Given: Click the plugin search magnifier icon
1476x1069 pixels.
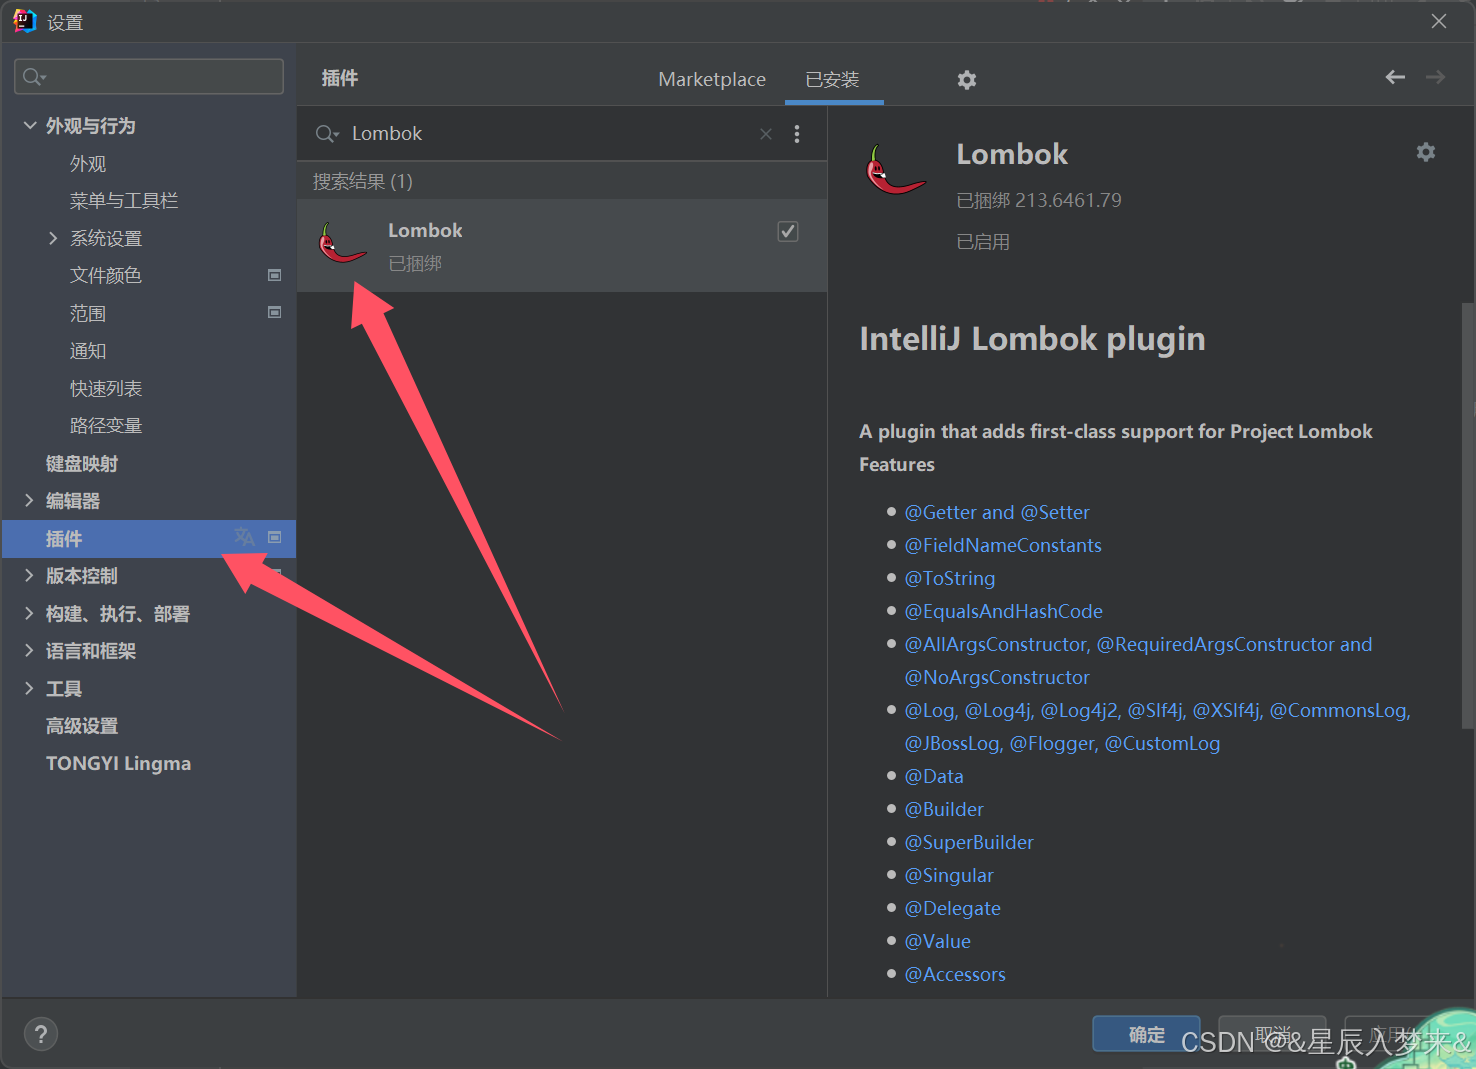Looking at the screenshot, I should pyautogui.click(x=327, y=134).
